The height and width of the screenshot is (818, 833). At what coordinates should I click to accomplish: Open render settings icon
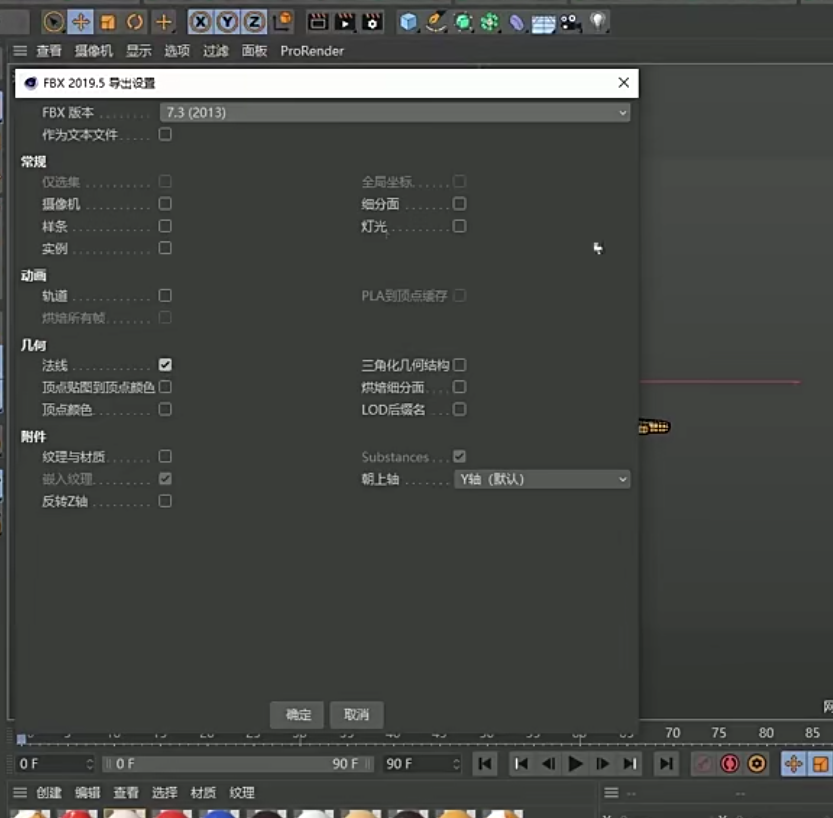click(x=372, y=22)
